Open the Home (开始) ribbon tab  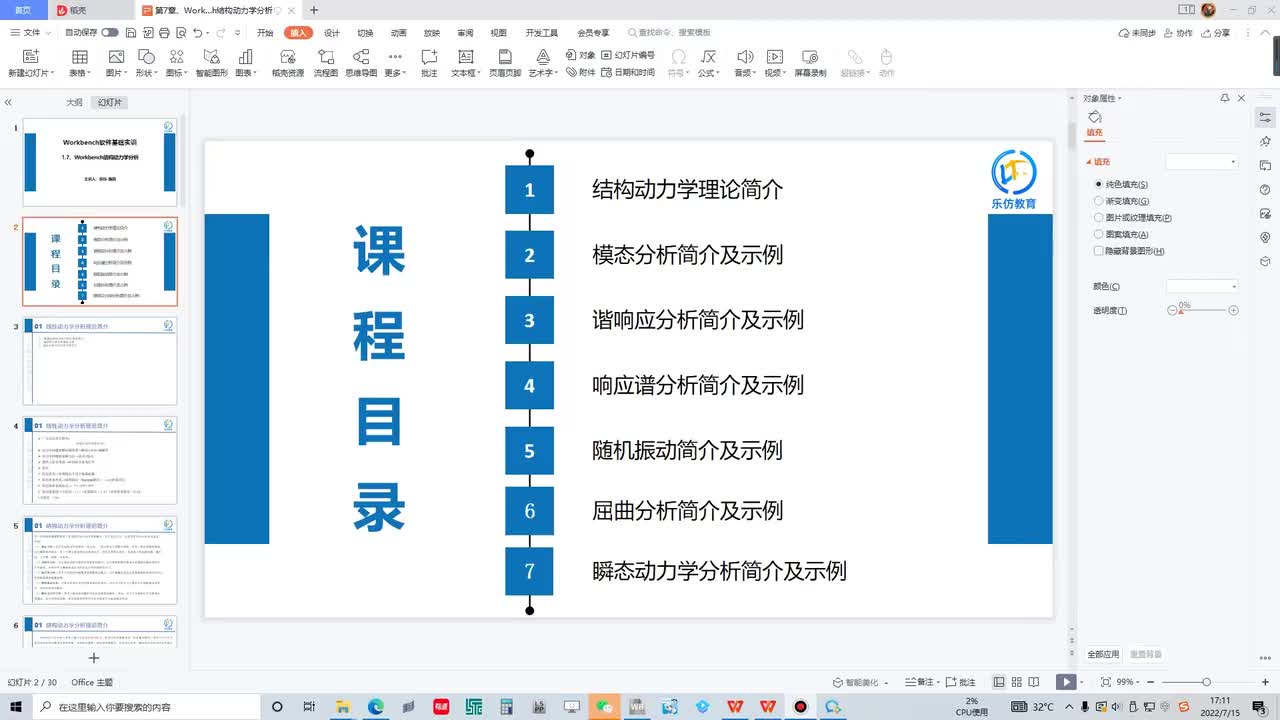[x=265, y=33]
